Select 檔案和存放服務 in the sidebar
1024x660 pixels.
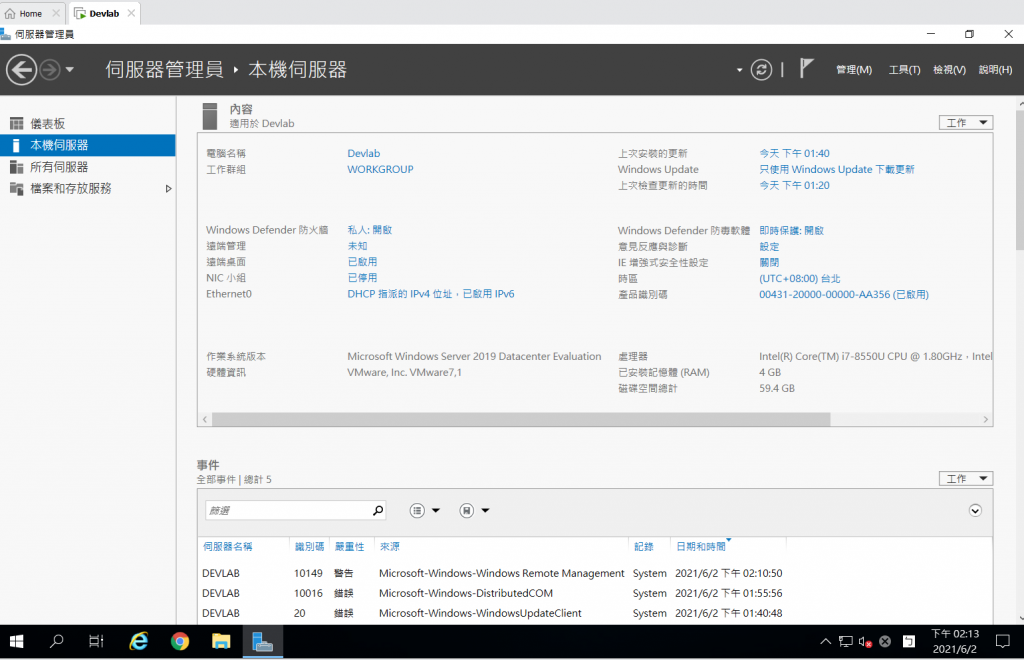[x=88, y=188]
